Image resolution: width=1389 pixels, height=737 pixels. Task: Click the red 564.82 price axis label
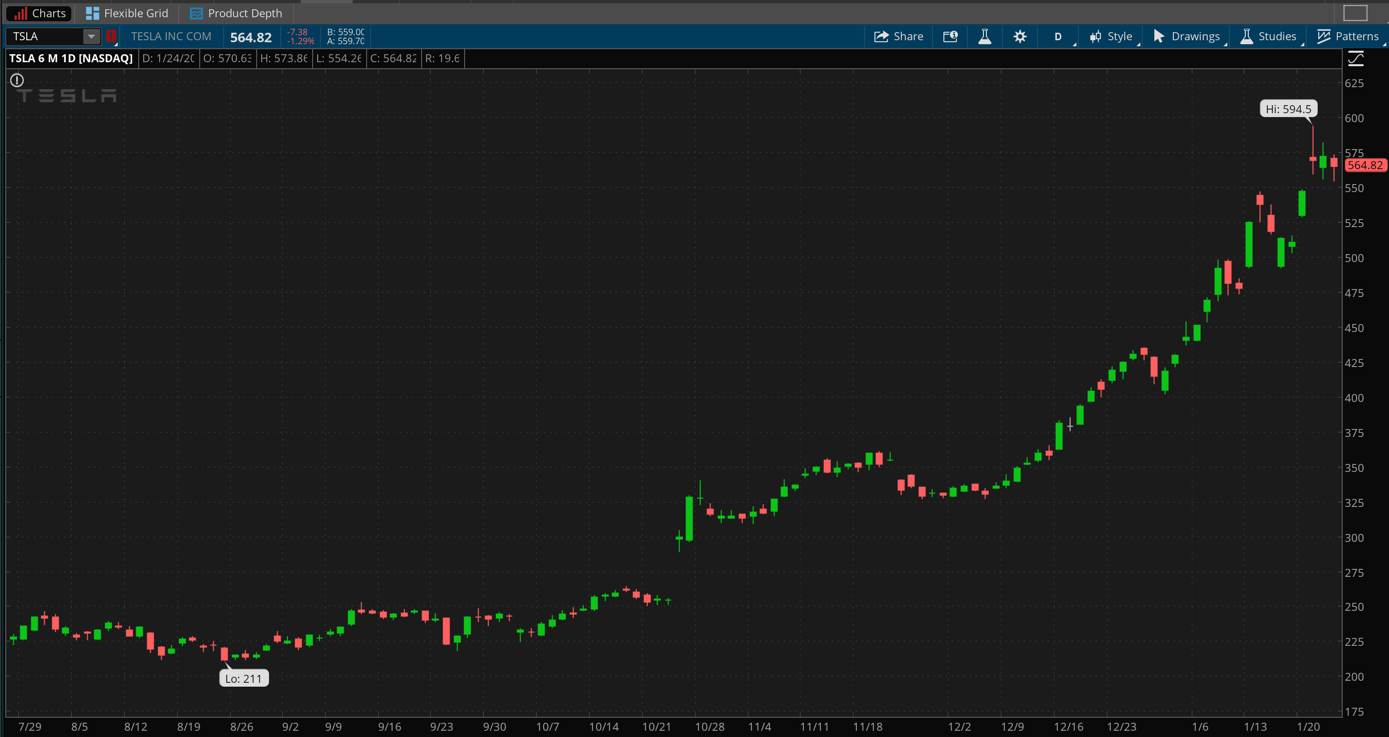tap(1364, 165)
